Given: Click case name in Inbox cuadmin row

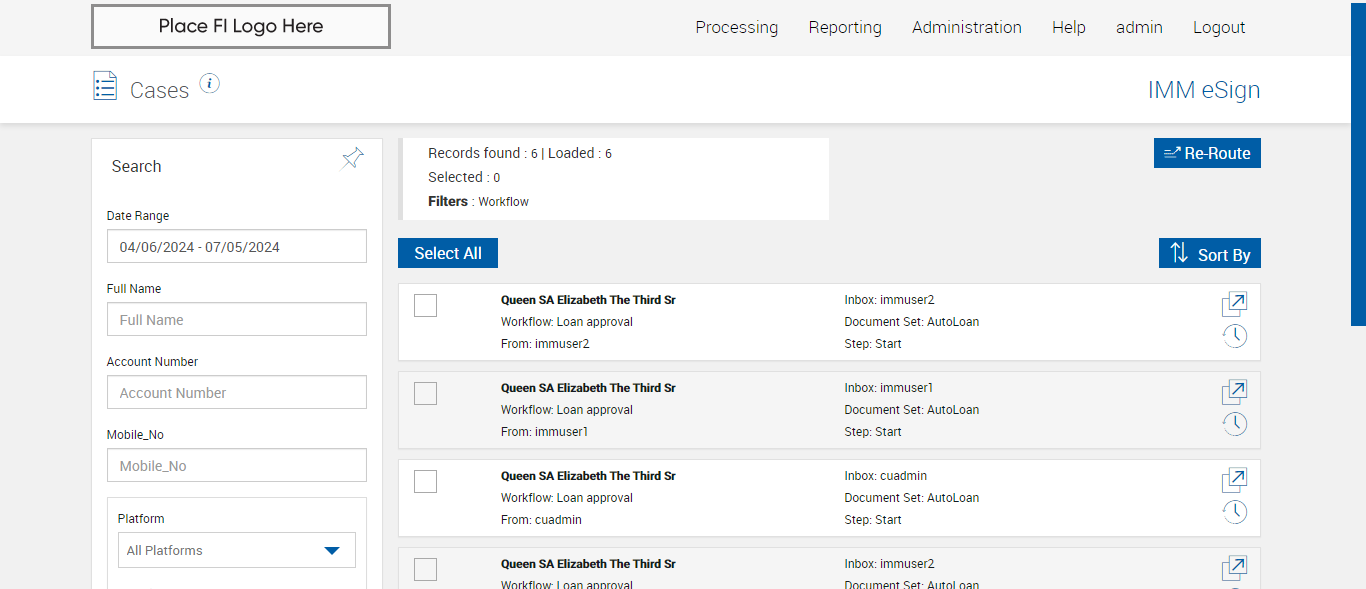Looking at the screenshot, I should pos(588,476).
